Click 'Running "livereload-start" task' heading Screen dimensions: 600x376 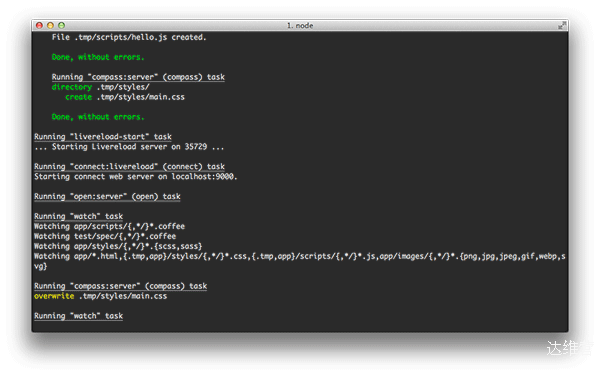(103, 137)
